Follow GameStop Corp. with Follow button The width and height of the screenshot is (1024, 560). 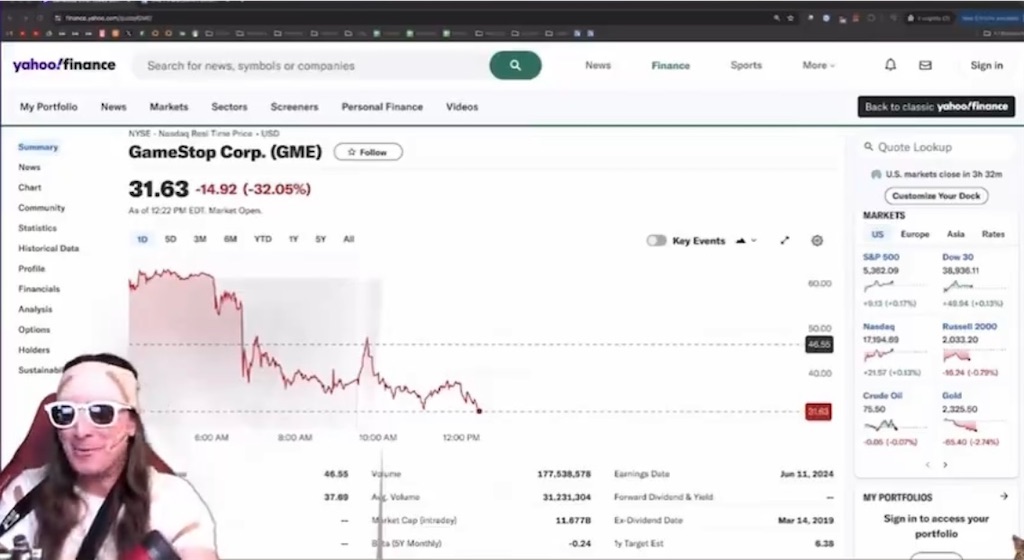point(368,152)
